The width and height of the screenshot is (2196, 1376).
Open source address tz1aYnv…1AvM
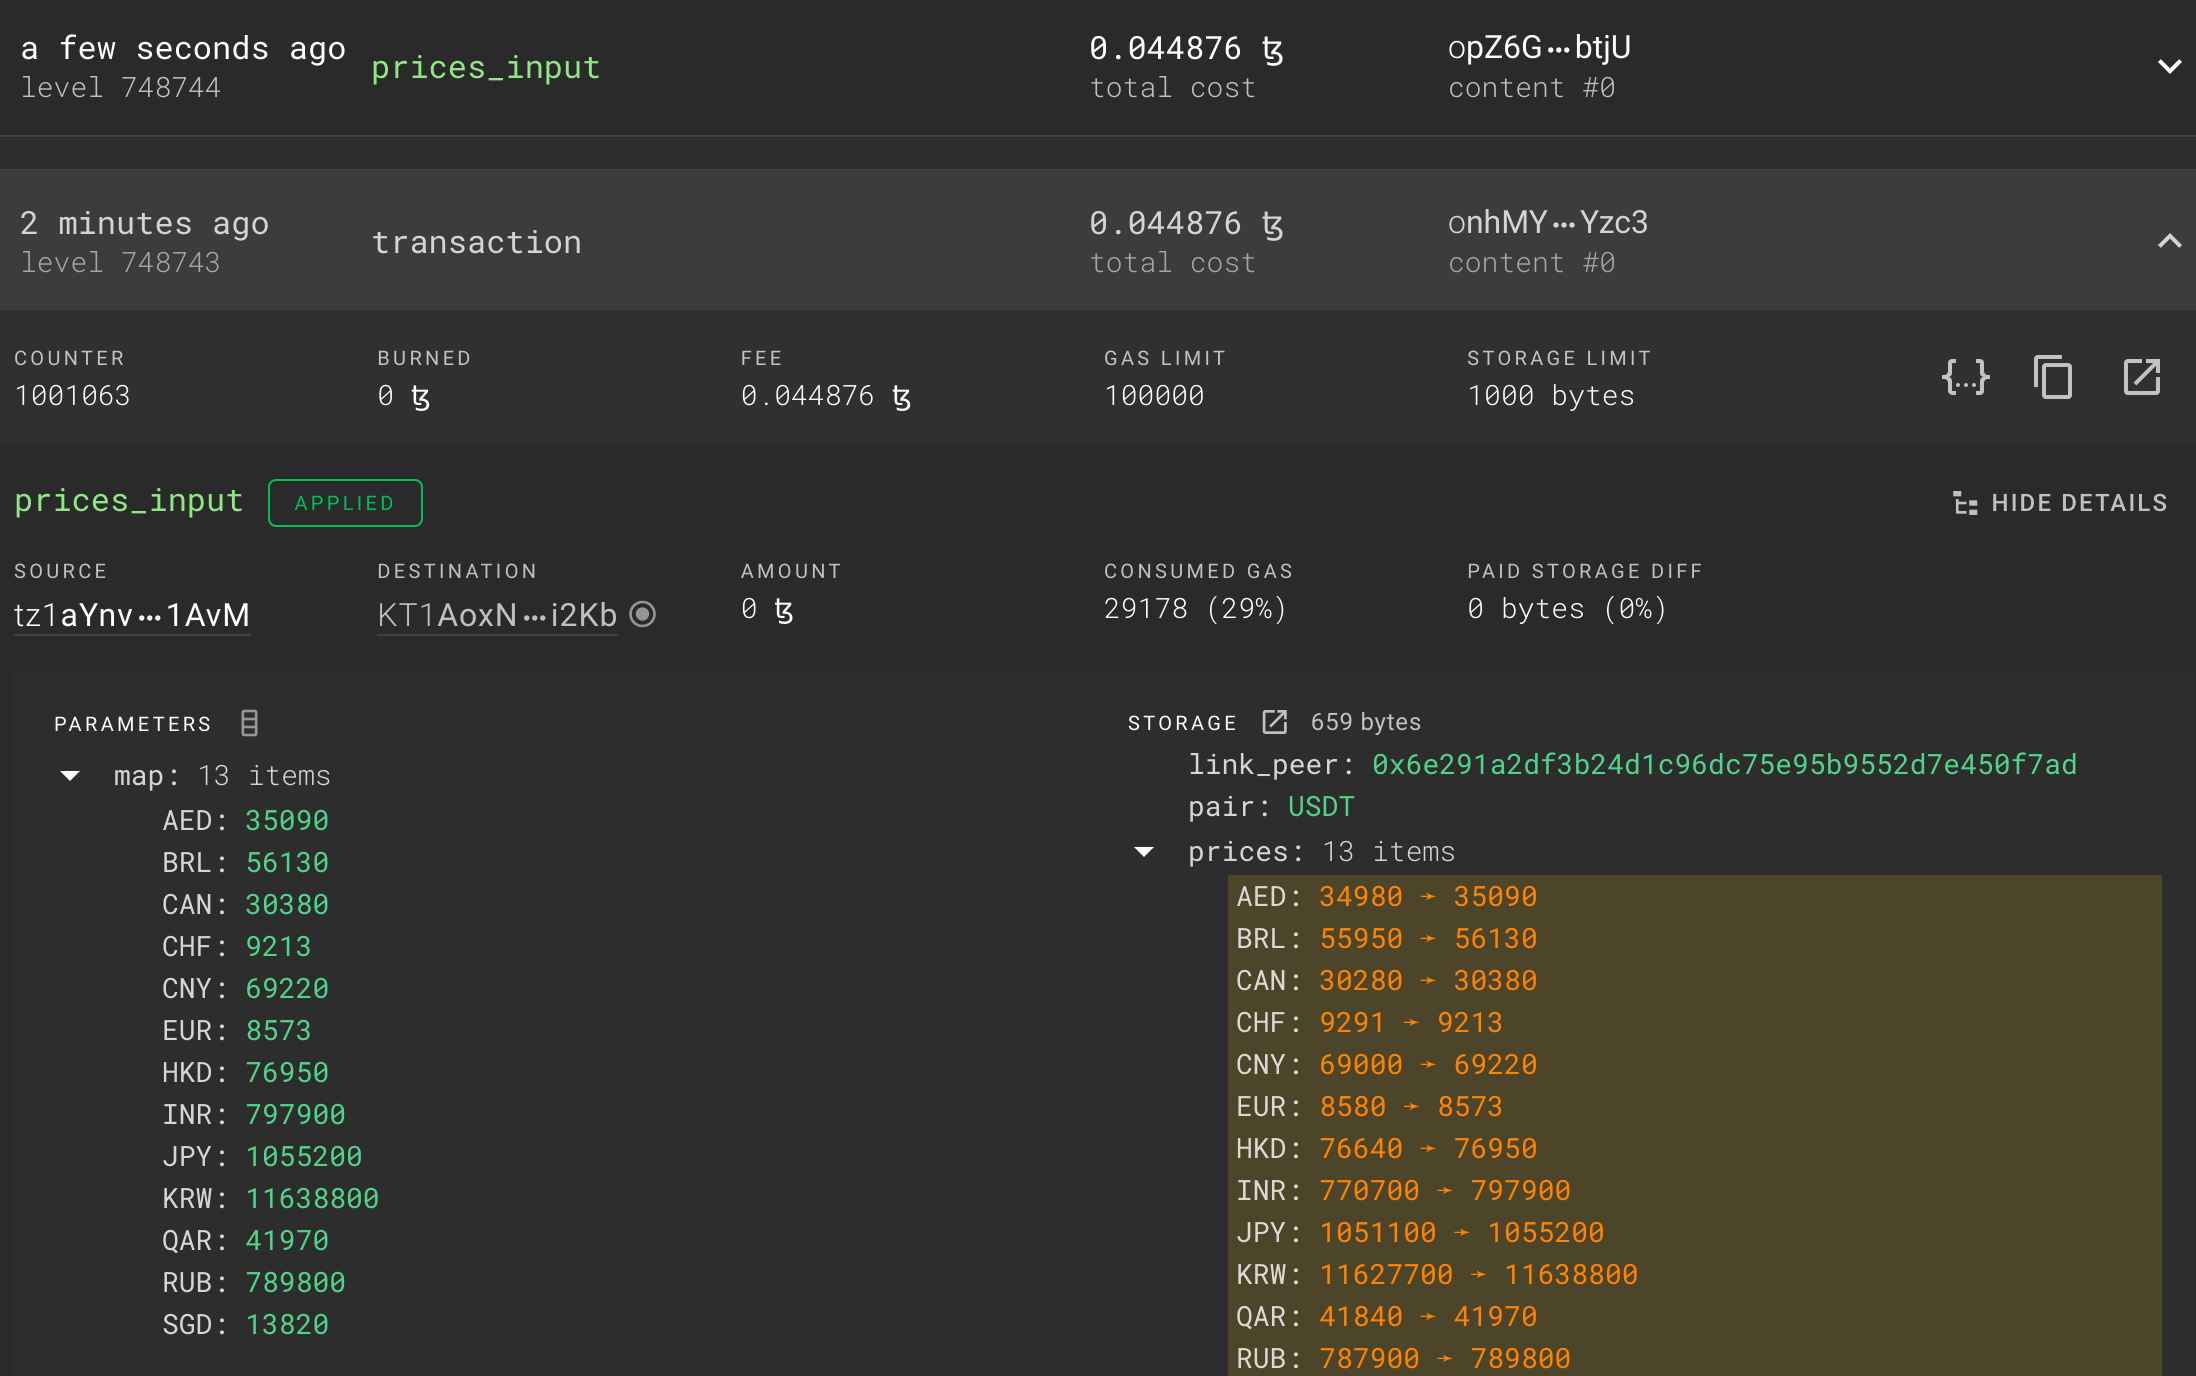[132, 615]
